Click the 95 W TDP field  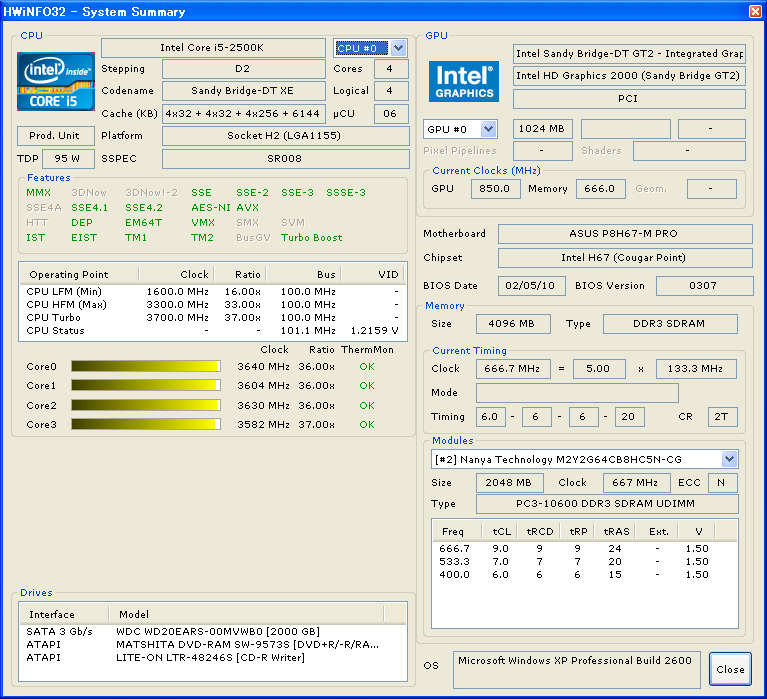coord(68,158)
